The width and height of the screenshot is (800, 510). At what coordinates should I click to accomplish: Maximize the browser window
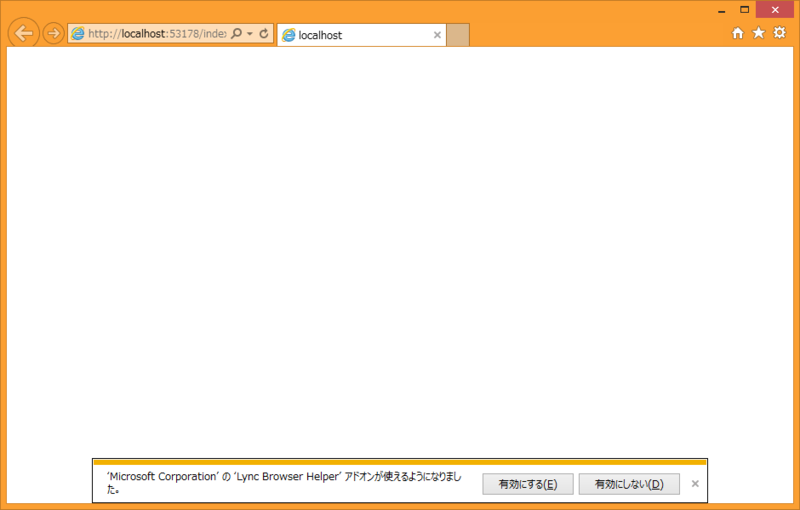(744, 10)
